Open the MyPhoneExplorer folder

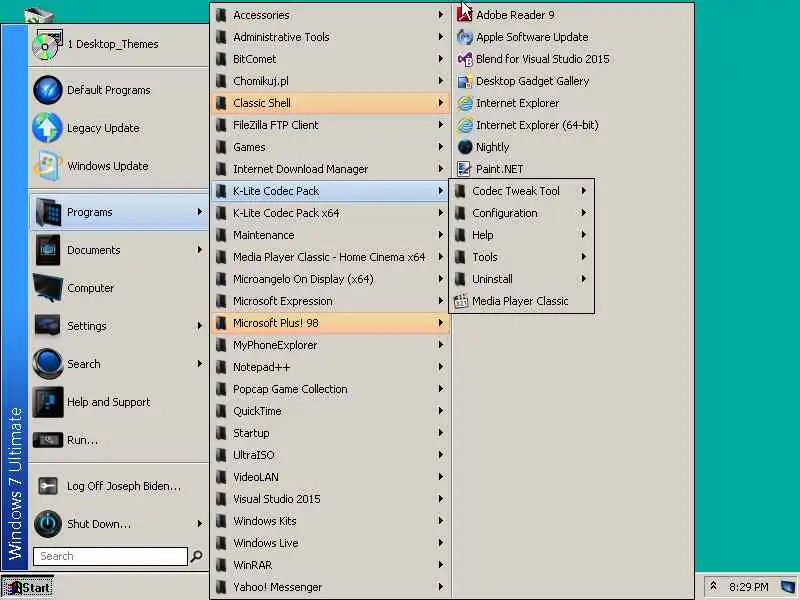click(x=330, y=345)
